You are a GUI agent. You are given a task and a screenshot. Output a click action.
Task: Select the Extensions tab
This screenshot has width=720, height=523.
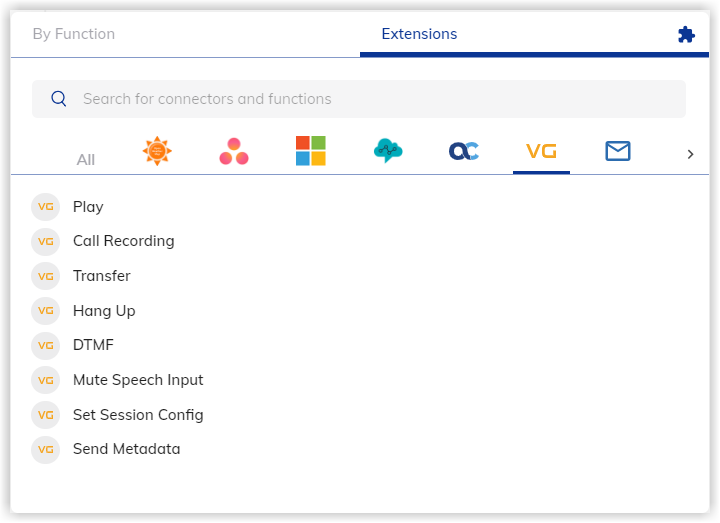419,34
